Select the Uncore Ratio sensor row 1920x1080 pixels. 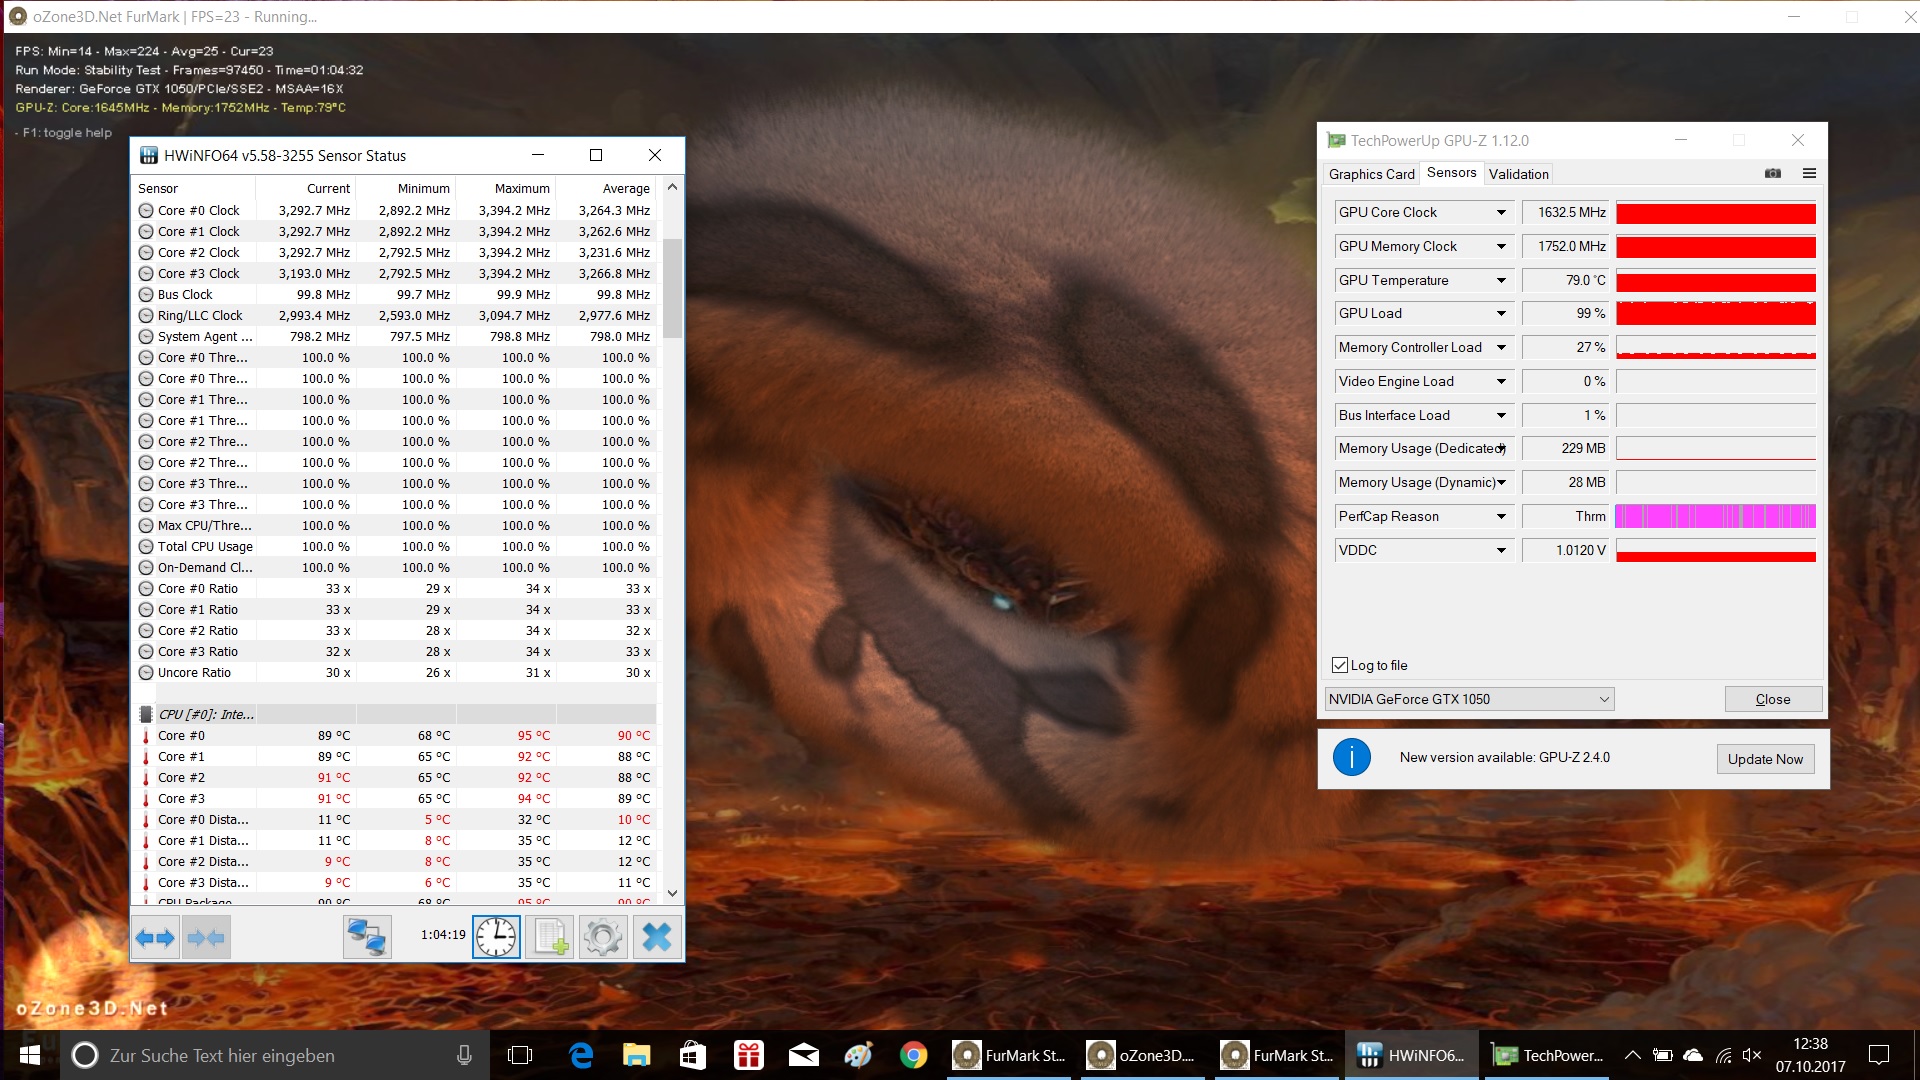point(396,672)
